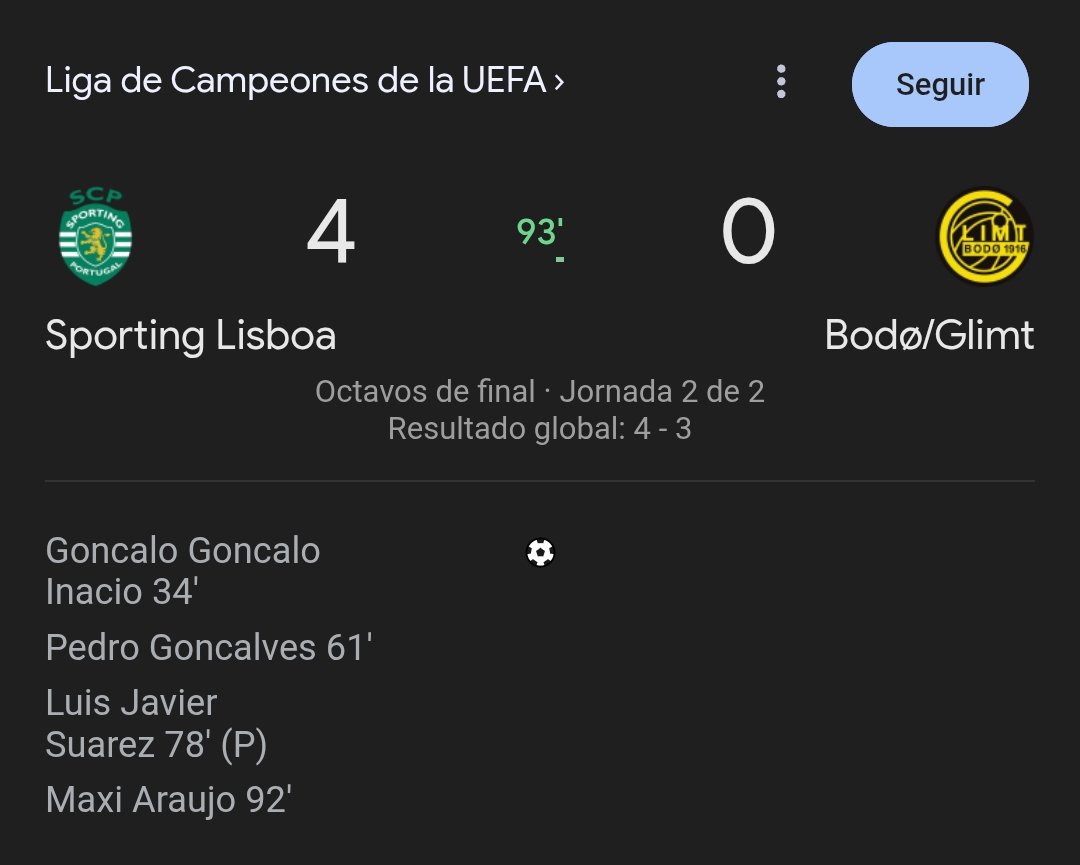
Task: Select scorer Pedro Goncalves 61'
Action: point(209,647)
